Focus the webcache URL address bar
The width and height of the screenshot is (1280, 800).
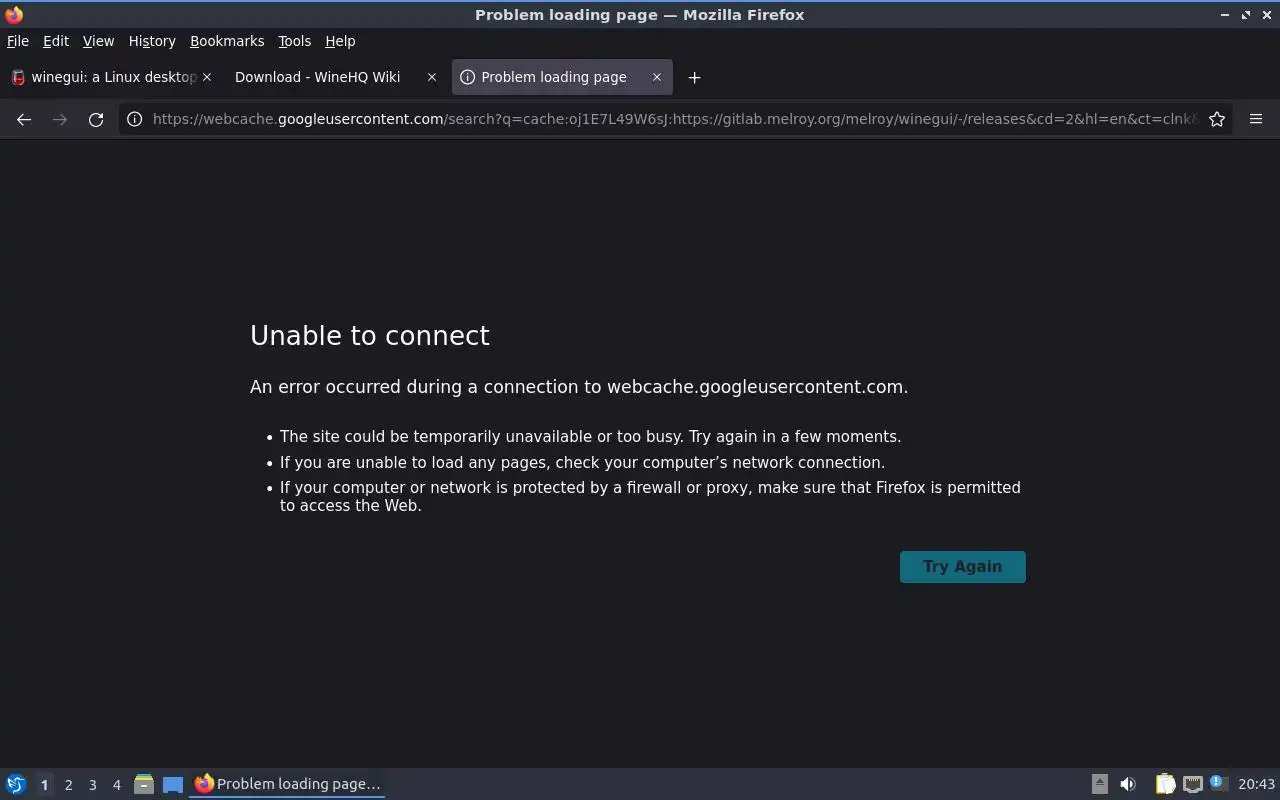pos(675,119)
